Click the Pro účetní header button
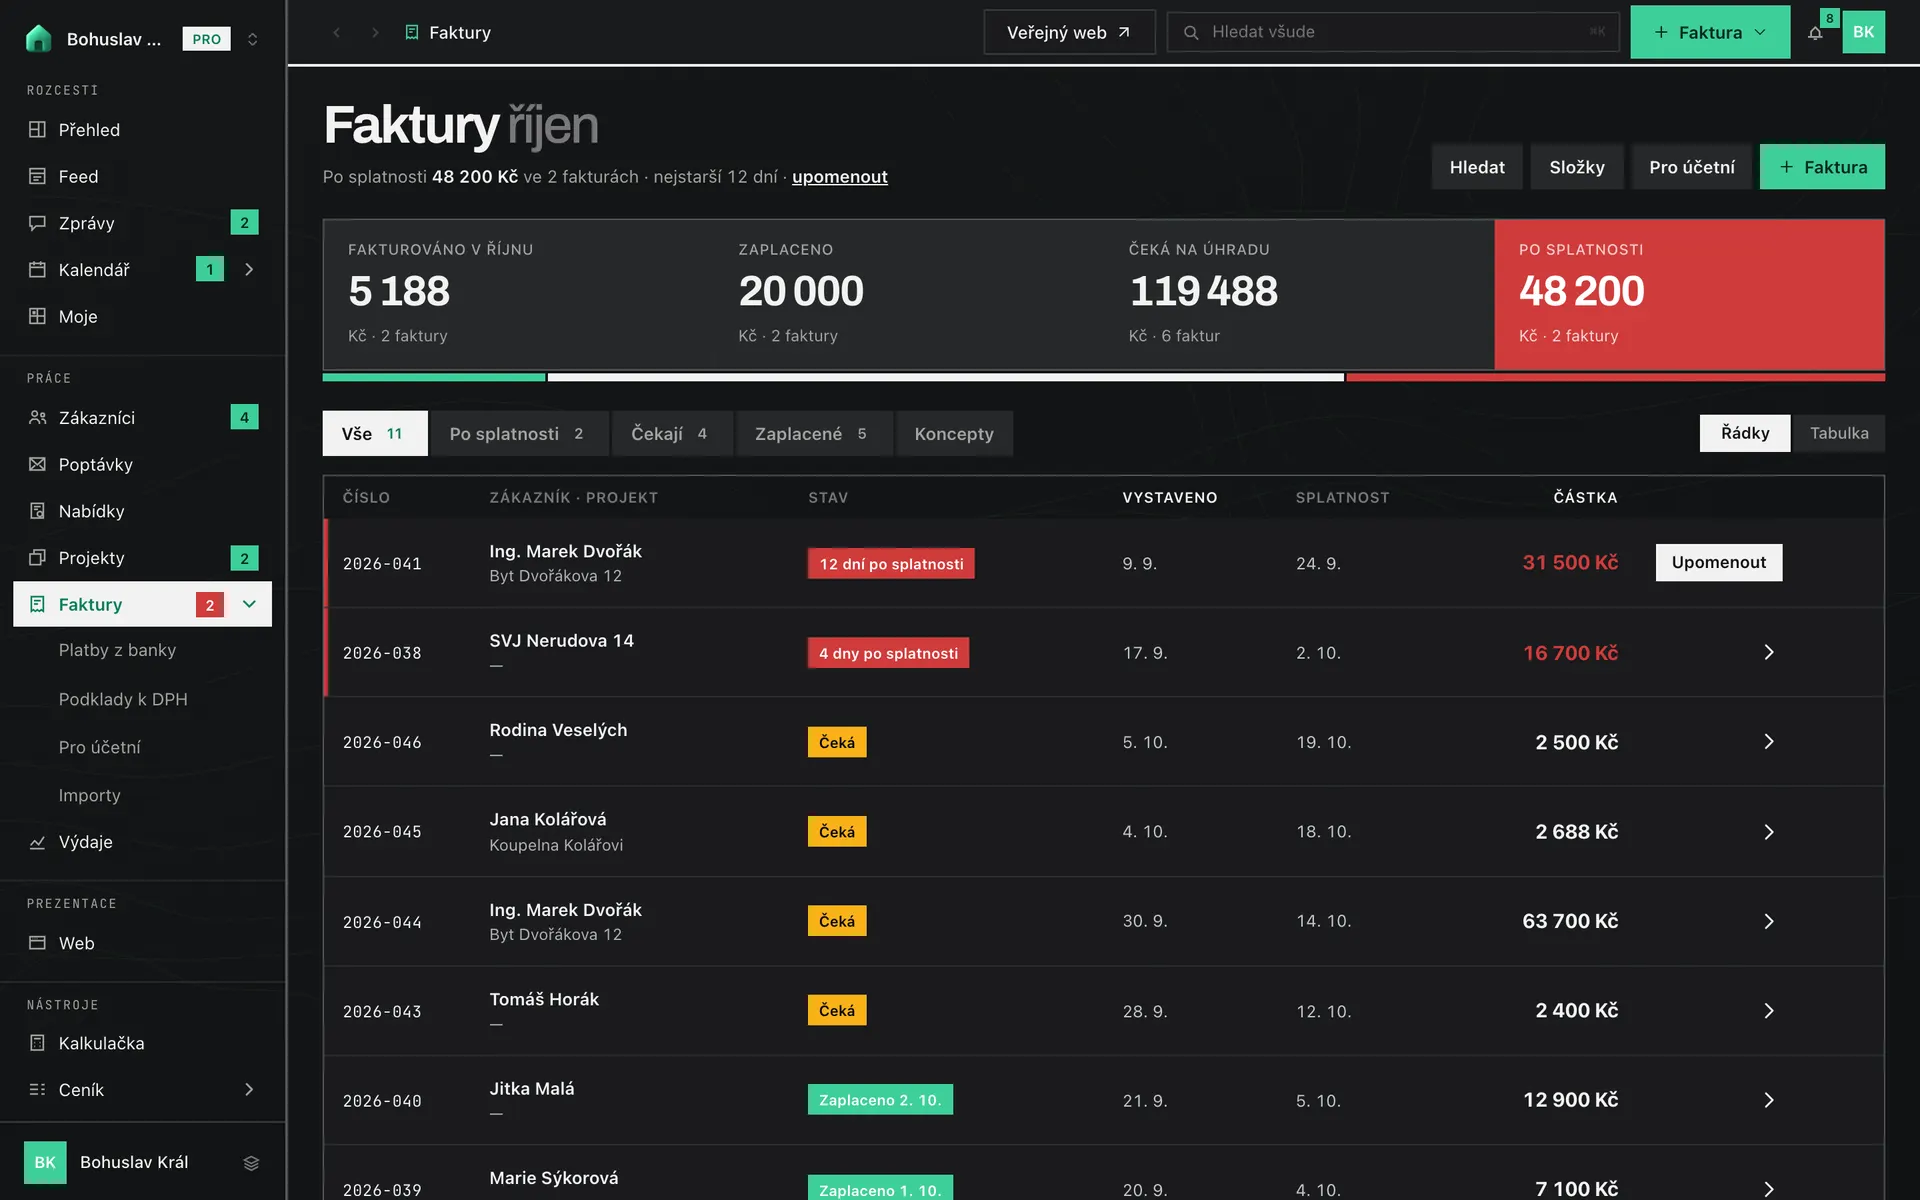This screenshot has height=1200, width=1920. (1691, 167)
